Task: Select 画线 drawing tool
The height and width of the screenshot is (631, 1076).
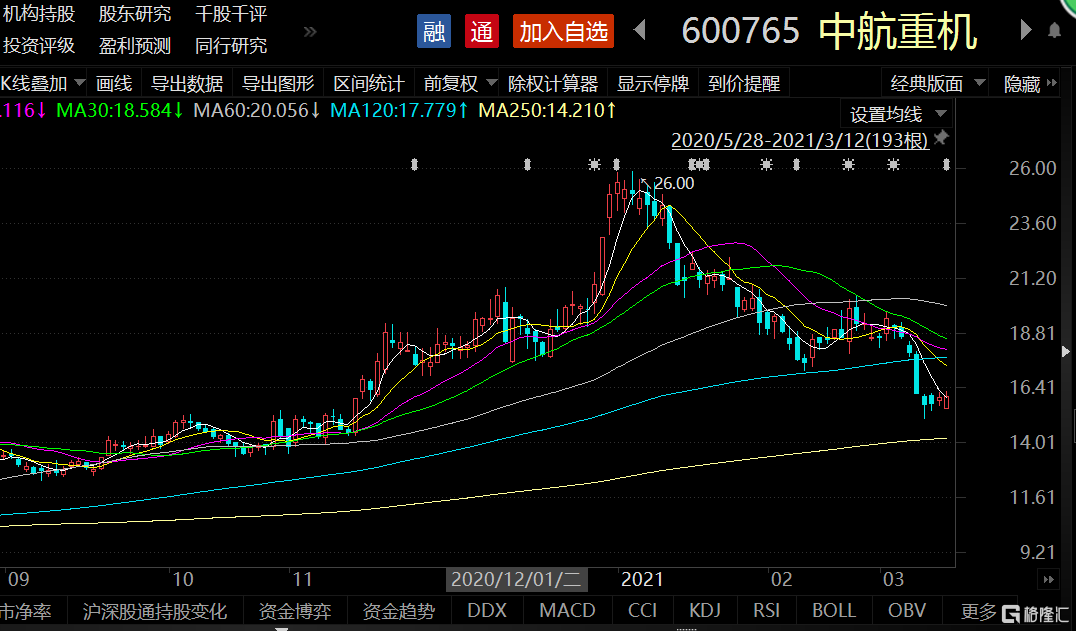Action: pyautogui.click(x=114, y=84)
